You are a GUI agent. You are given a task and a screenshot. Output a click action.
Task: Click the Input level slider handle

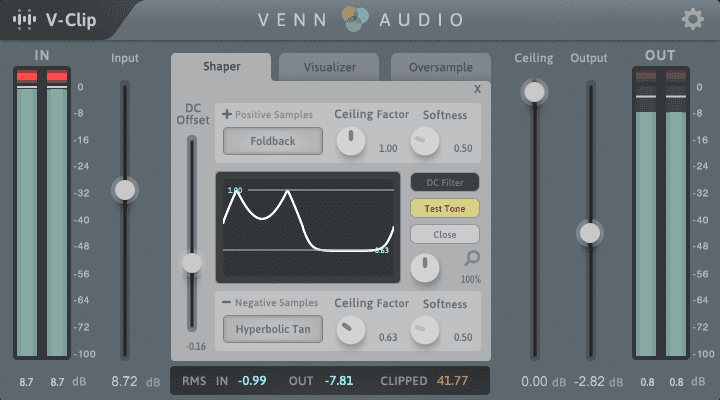pos(125,189)
